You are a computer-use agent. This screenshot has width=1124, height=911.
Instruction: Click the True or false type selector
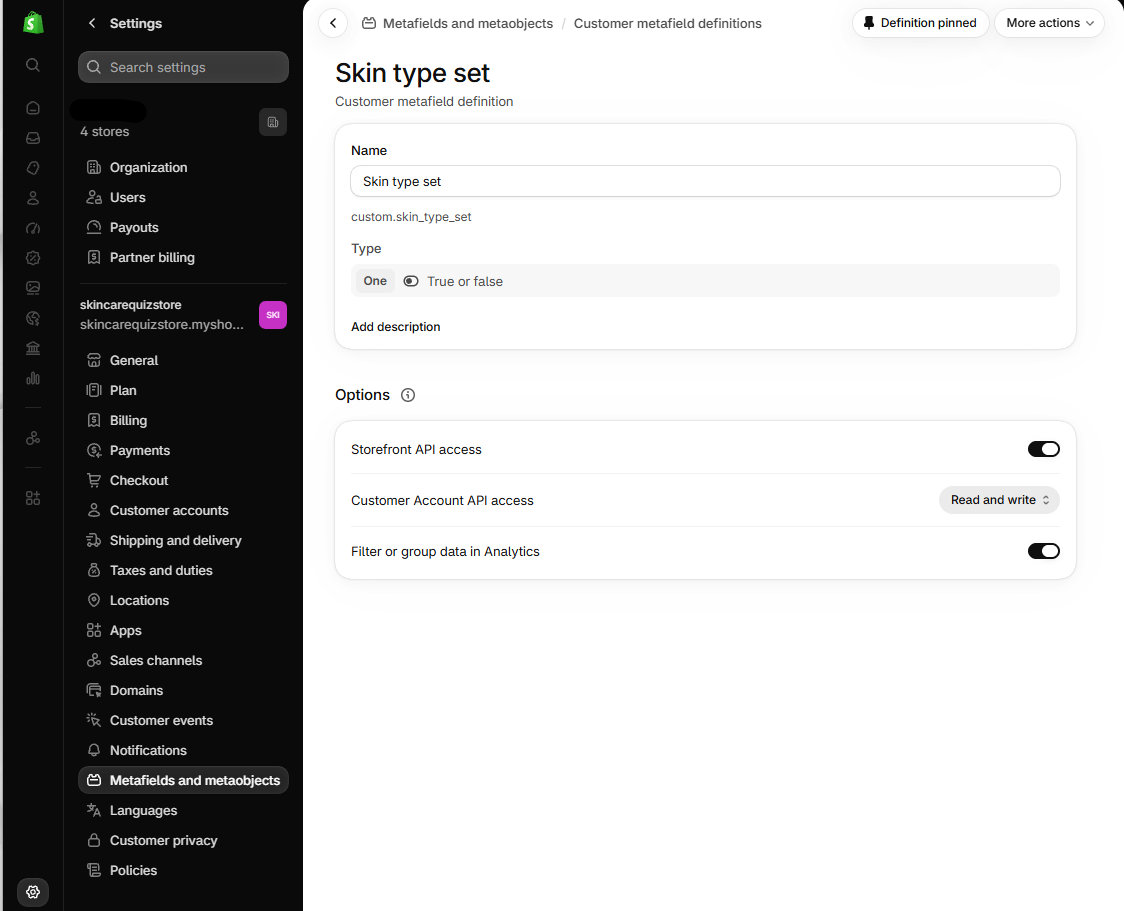point(705,281)
